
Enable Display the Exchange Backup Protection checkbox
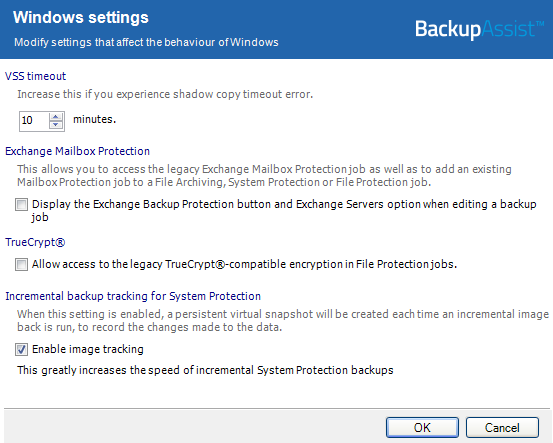click(21, 205)
